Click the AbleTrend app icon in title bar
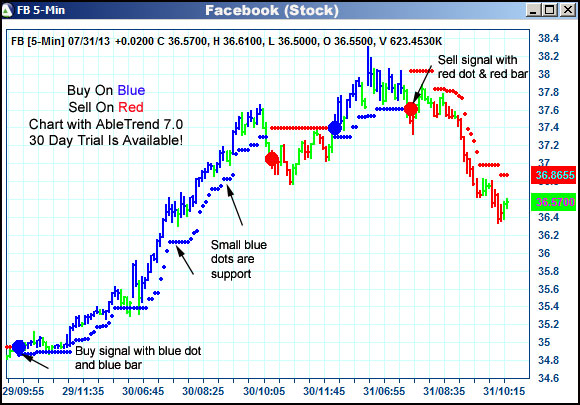This screenshot has height=405, width=580. pyautogui.click(x=7, y=10)
